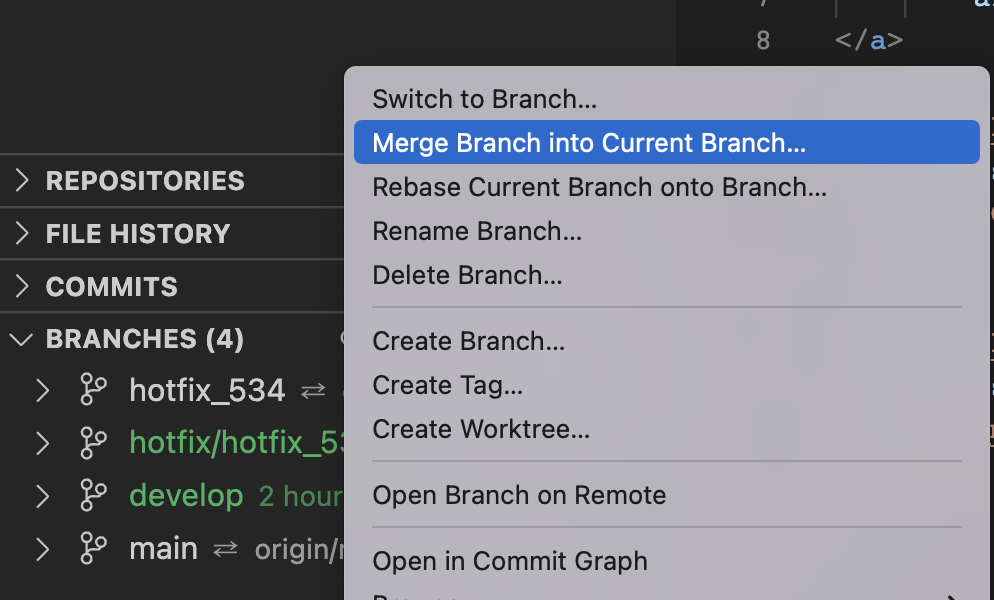This screenshot has height=600, width=994.
Task: Select Delete Branch option
Action: click(x=467, y=275)
